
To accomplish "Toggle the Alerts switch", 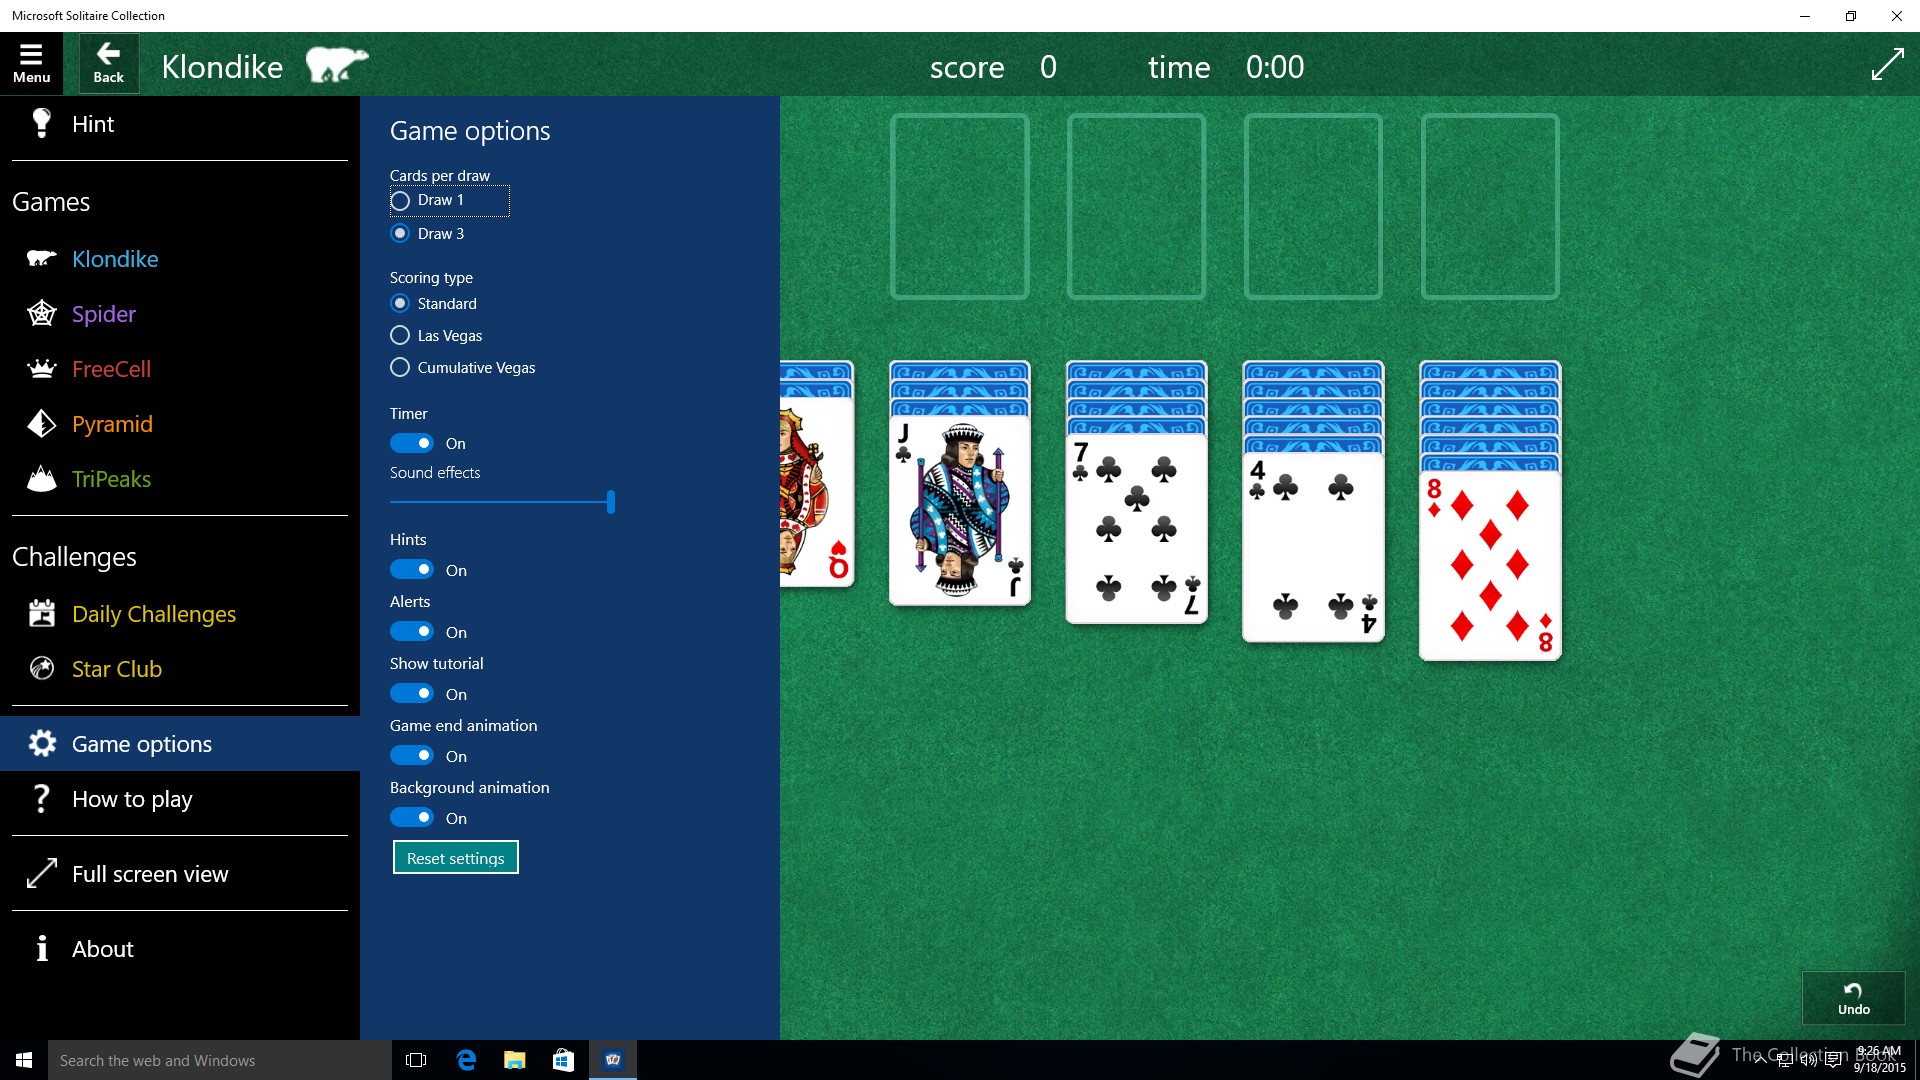I will [411, 631].
